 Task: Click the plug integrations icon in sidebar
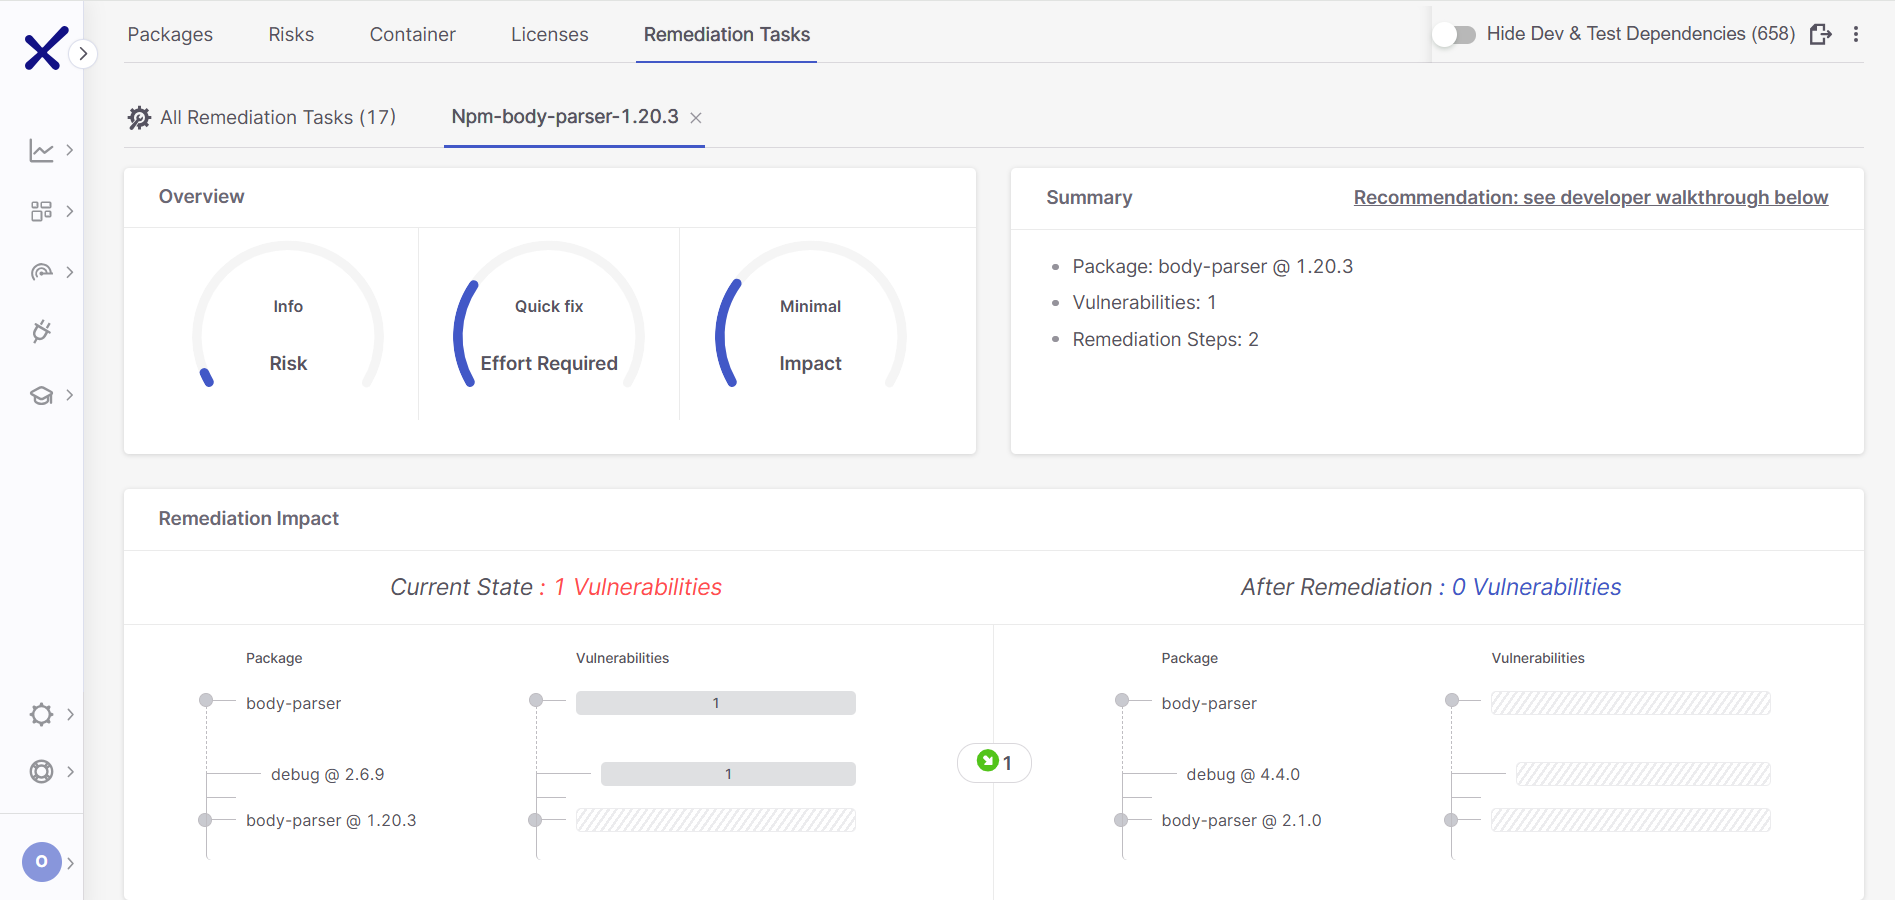pyautogui.click(x=41, y=332)
